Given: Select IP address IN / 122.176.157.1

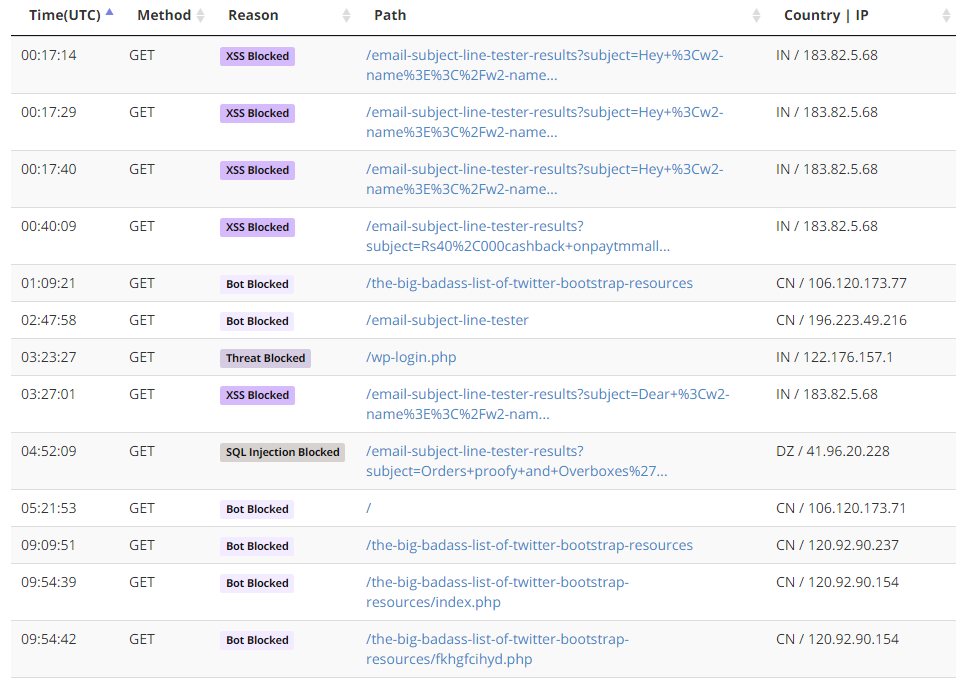Looking at the screenshot, I should coord(834,357).
